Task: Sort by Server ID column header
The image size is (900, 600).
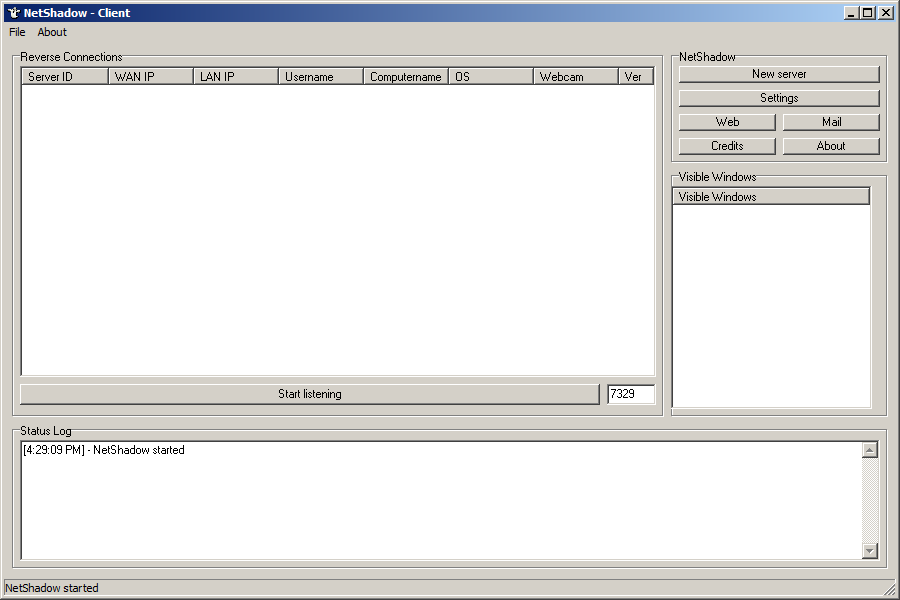Action: pos(64,77)
